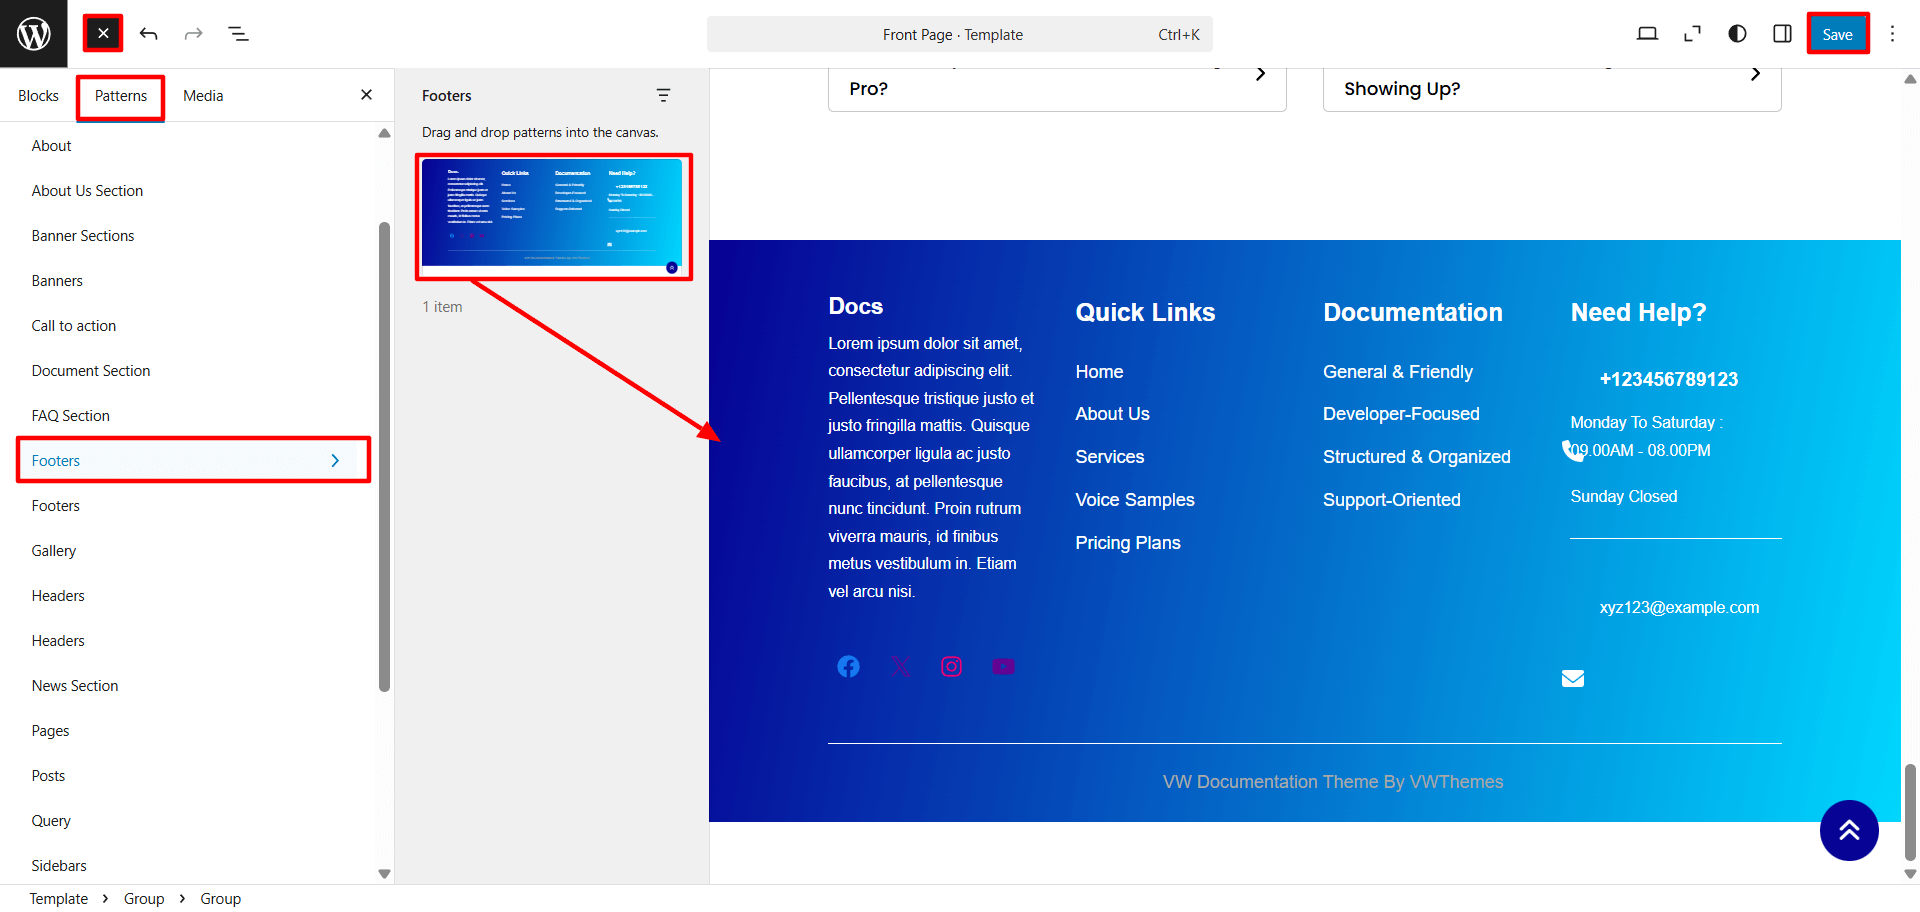Open the Document Overview list icon
The width and height of the screenshot is (1920, 912).
tap(238, 34)
